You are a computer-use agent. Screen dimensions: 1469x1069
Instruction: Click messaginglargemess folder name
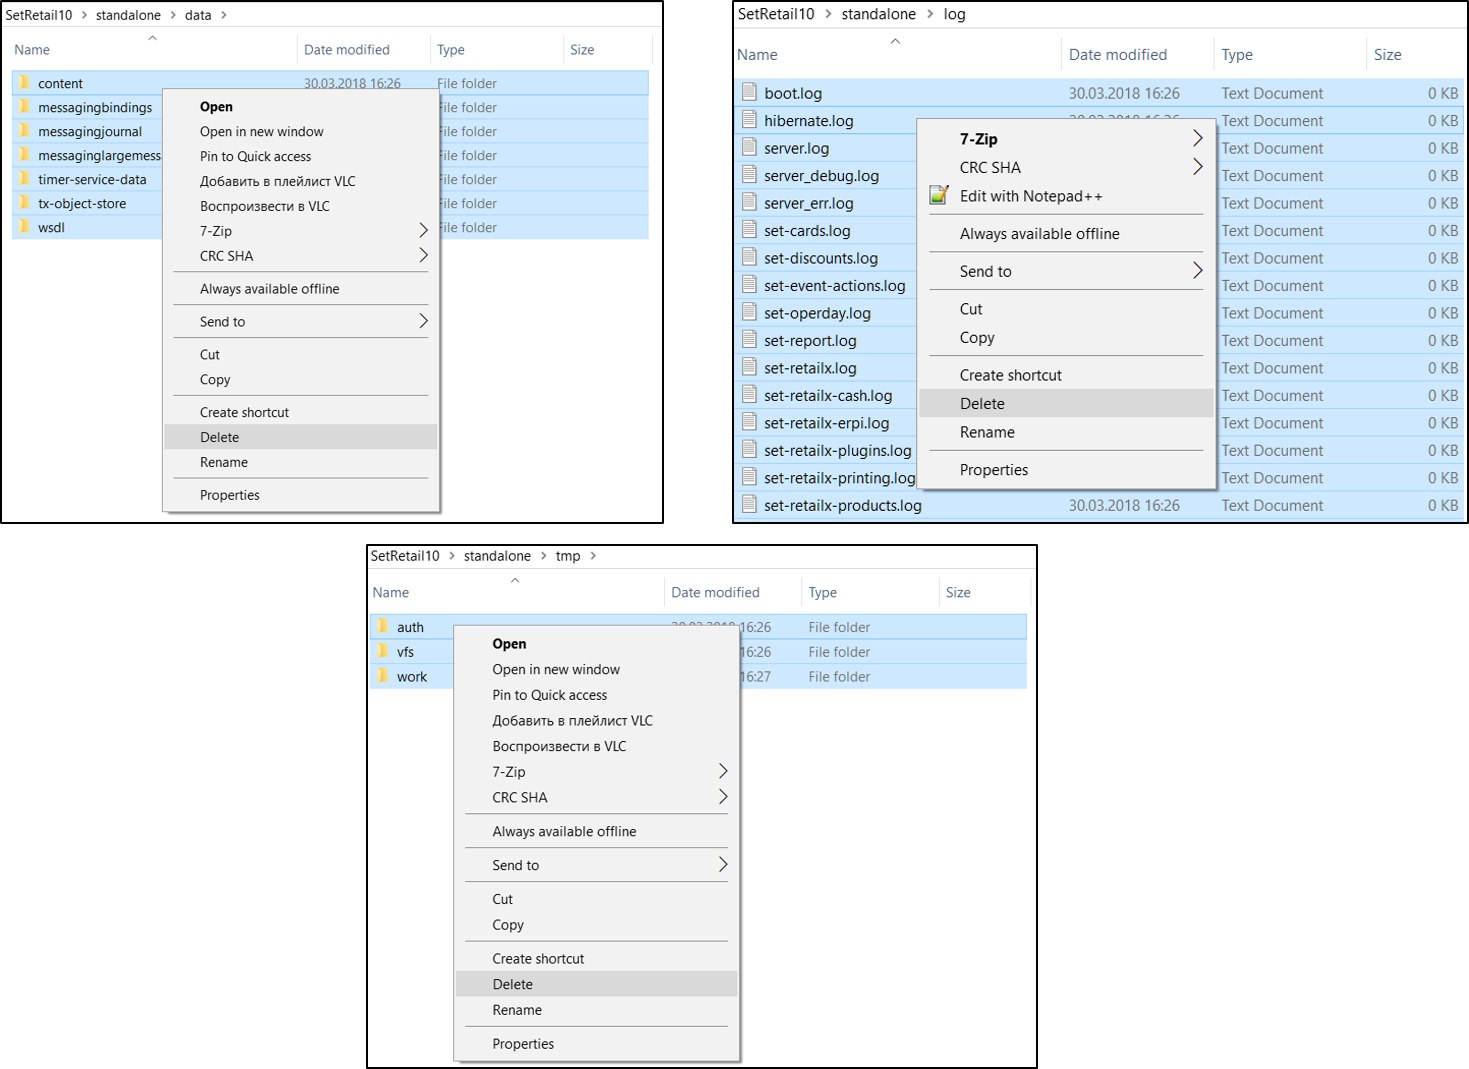99,155
